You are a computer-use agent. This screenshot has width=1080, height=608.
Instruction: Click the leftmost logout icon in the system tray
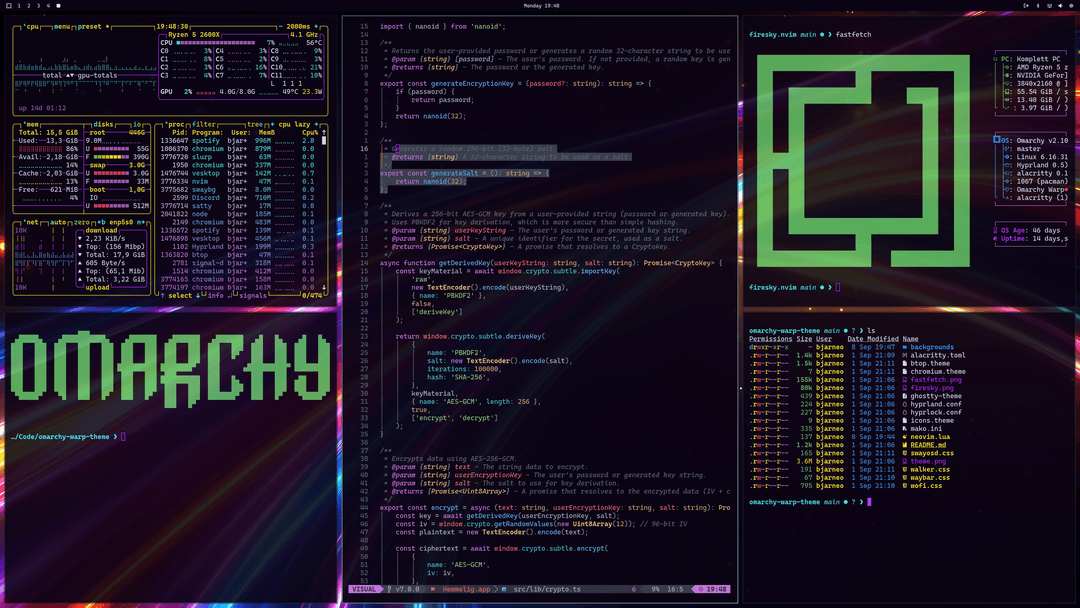point(1026,5)
